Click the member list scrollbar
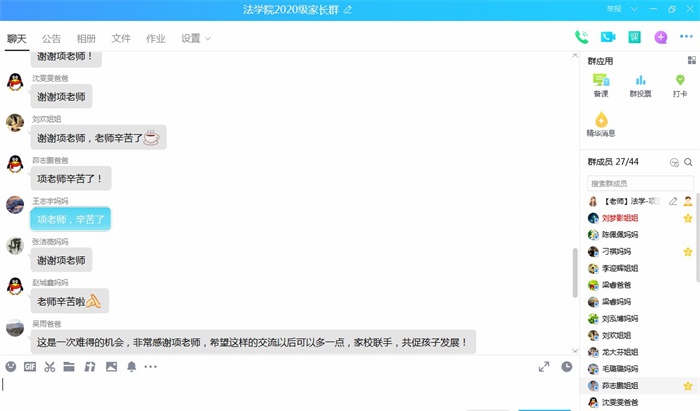 pyautogui.click(x=697, y=237)
